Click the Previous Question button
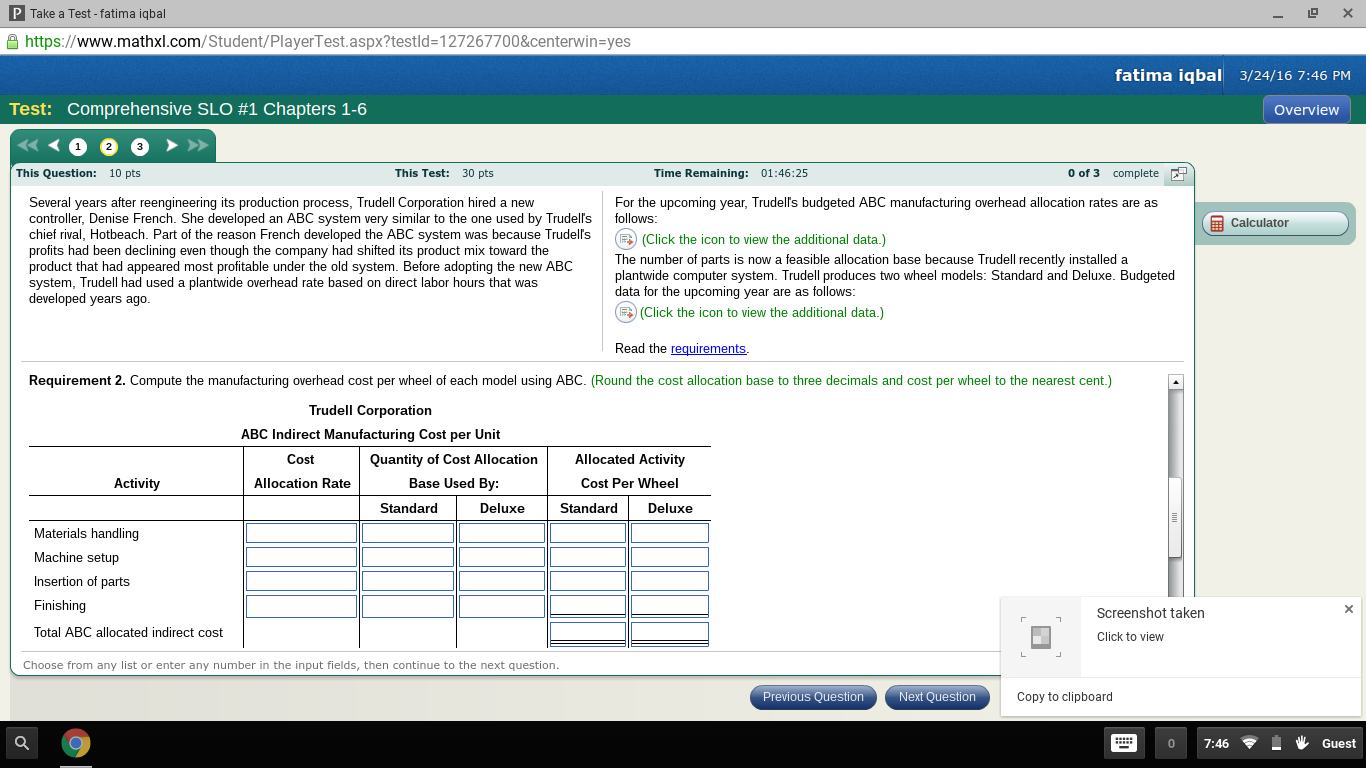The height and width of the screenshot is (768, 1366). [x=813, y=697]
